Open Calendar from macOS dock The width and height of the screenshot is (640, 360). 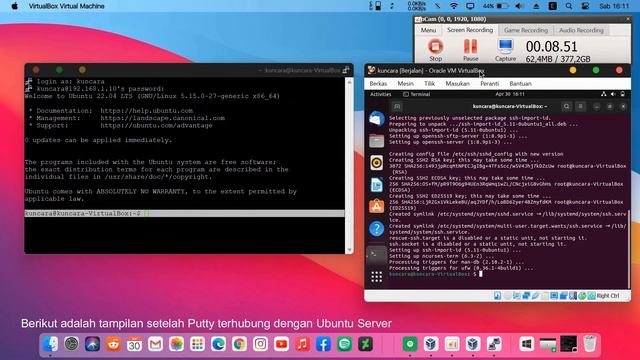click(x=134, y=344)
